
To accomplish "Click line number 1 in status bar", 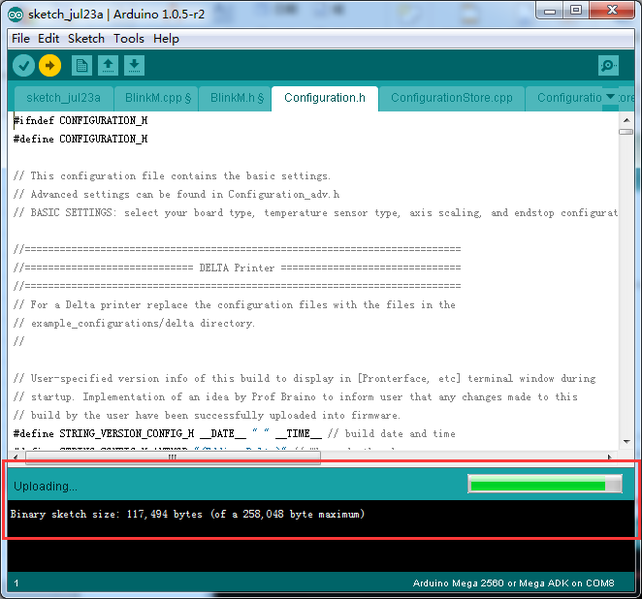I will click(16, 583).
